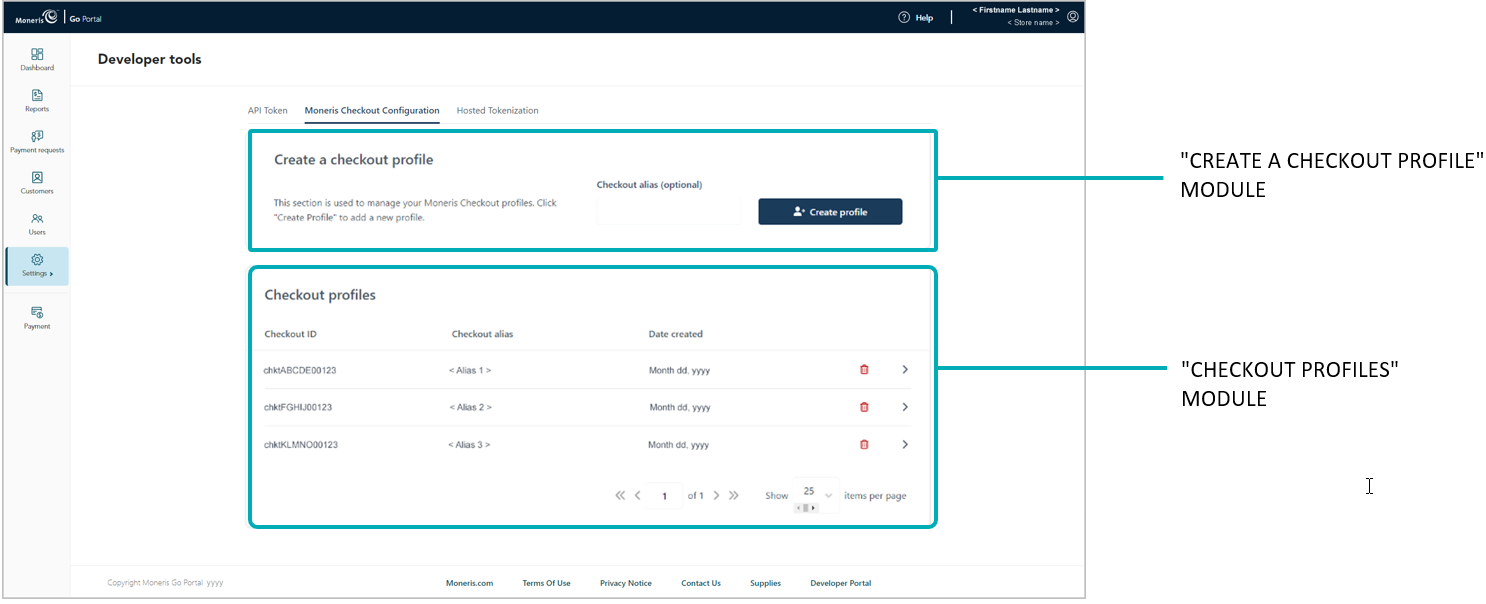Delete the chktKLMNO00123 checkout profile

tap(864, 444)
